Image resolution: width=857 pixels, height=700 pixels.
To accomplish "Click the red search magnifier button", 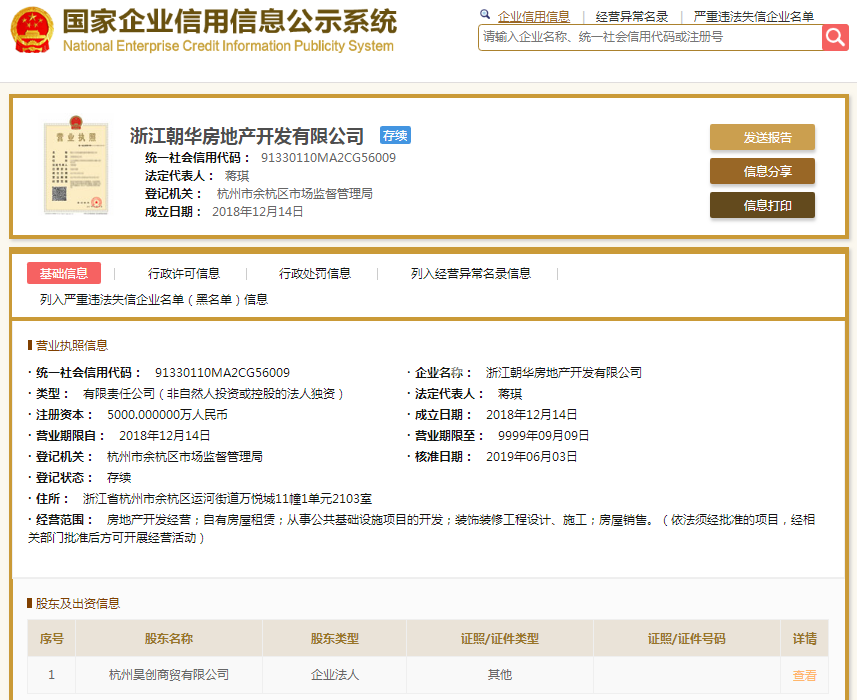I will click(835, 37).
